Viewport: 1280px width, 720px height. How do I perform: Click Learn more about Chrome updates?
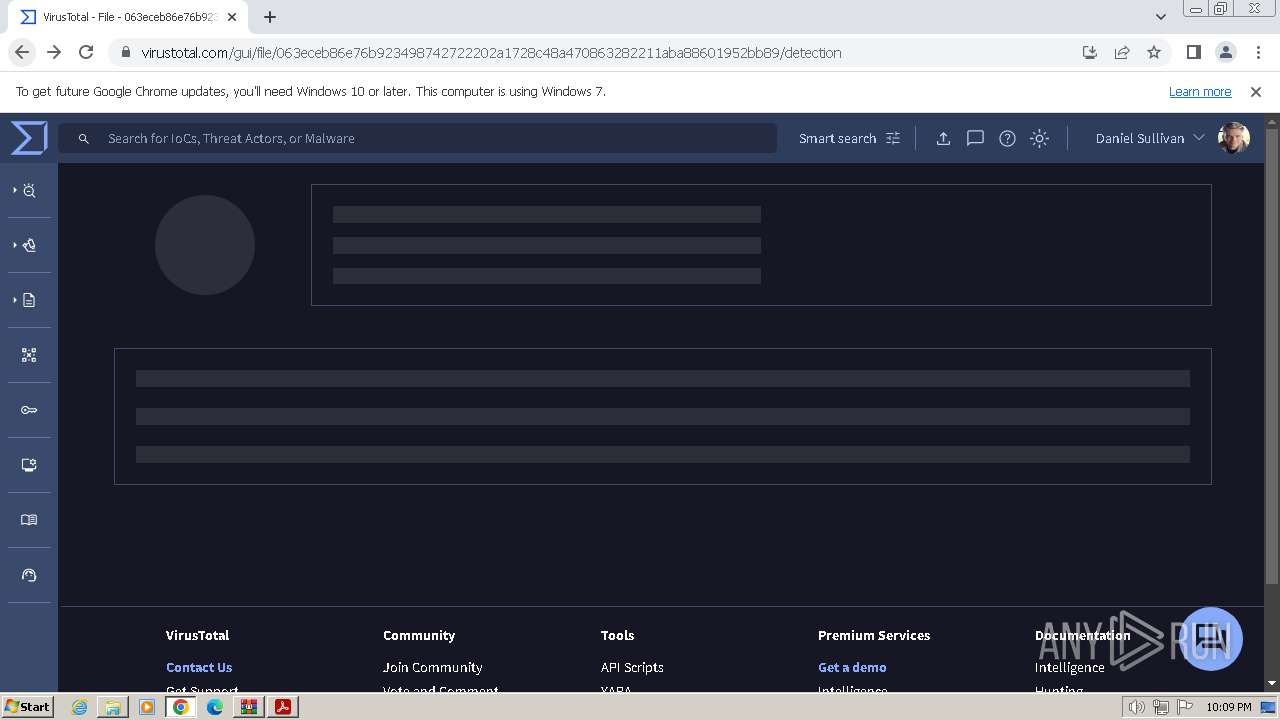pos(1200,91)
